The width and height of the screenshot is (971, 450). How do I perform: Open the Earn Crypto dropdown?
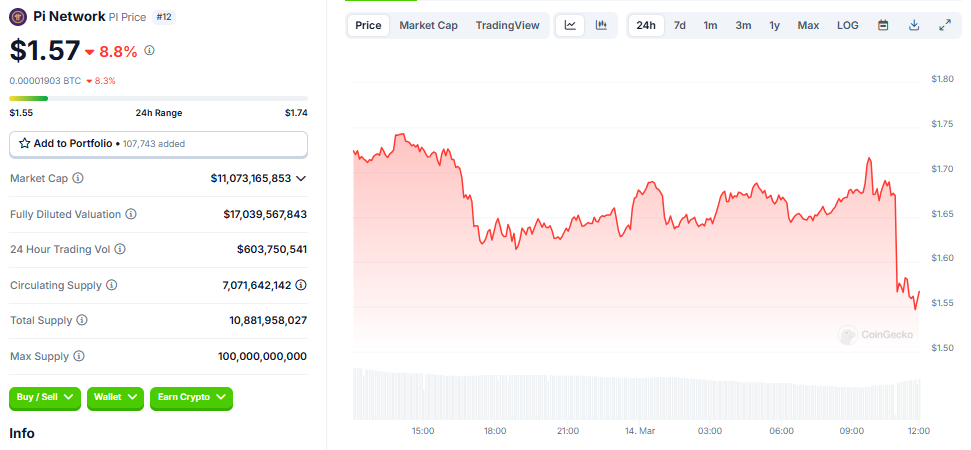coord(191,397)
